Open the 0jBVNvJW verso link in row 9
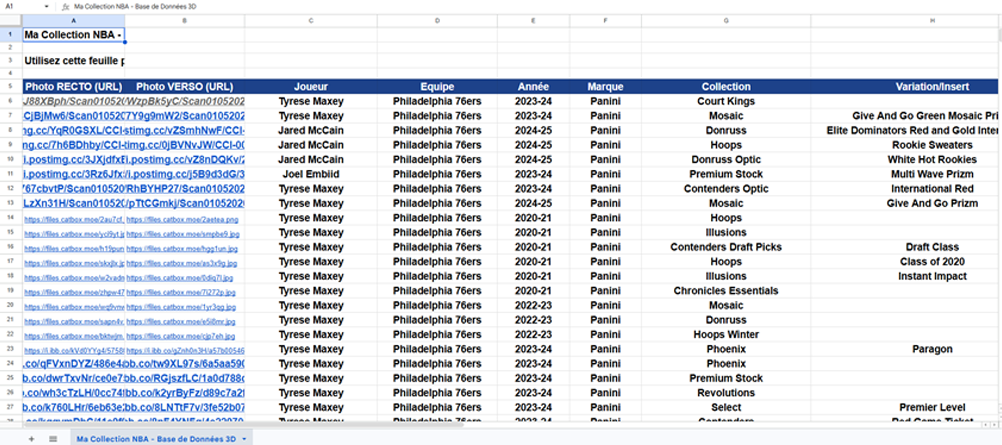Viewport: 1002px width, 445px height. pyautogui.click(x=185, y=145)
